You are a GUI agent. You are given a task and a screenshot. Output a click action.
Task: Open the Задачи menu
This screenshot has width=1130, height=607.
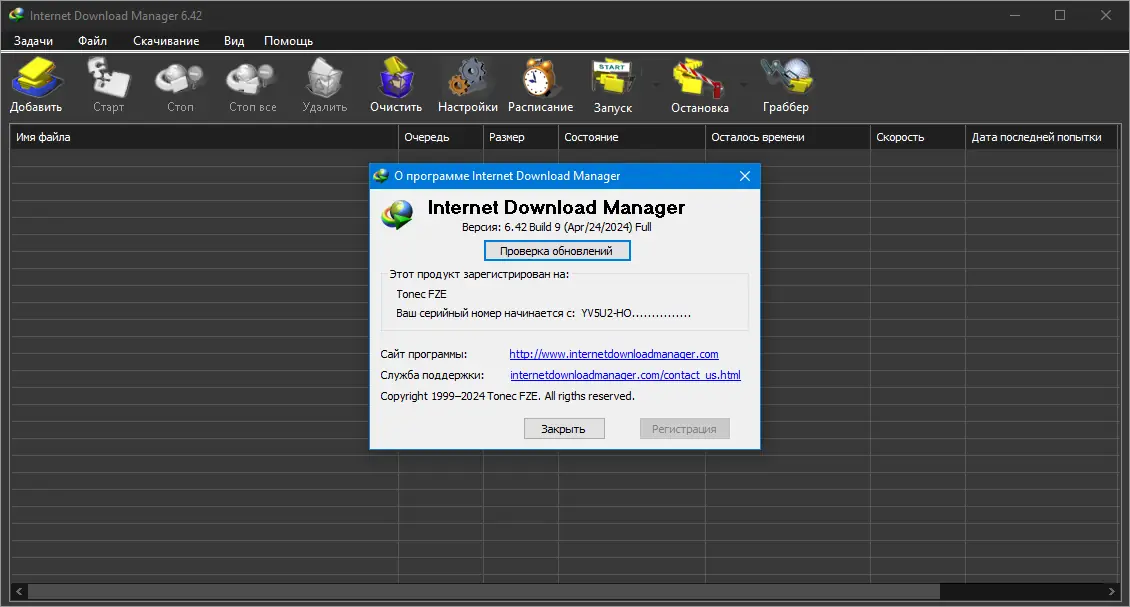click(33, 41)
